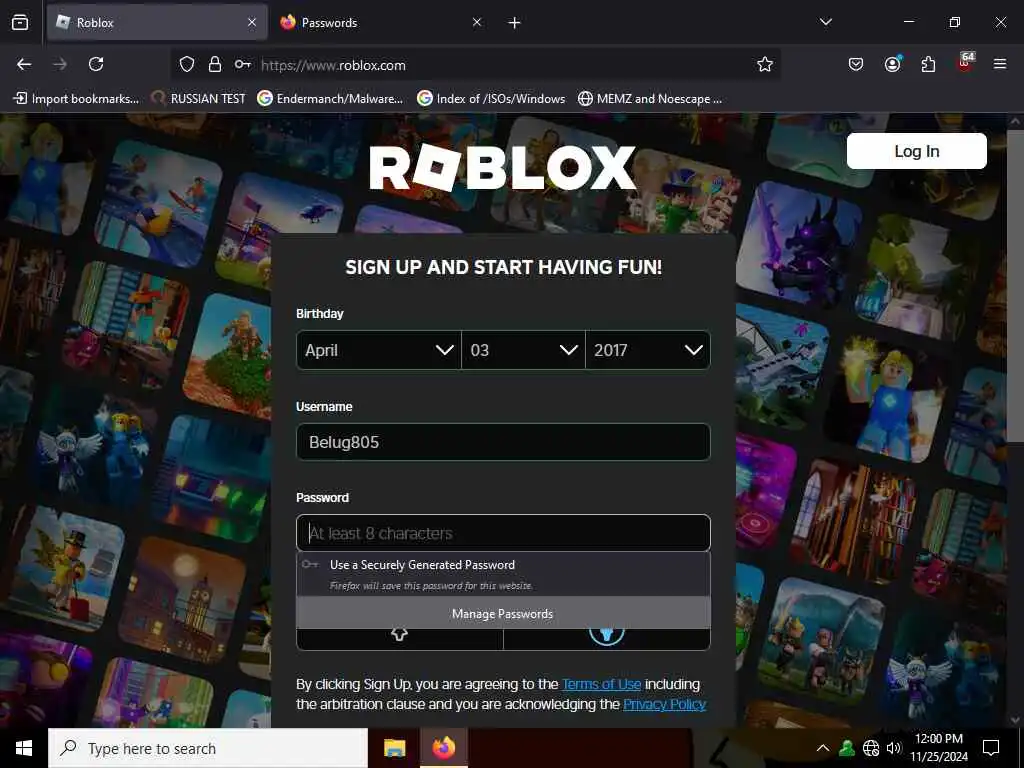The width and height of the screenshot is (1024, 768).
Task: Open File Explorer from taskbar
Action: [394, 748]
